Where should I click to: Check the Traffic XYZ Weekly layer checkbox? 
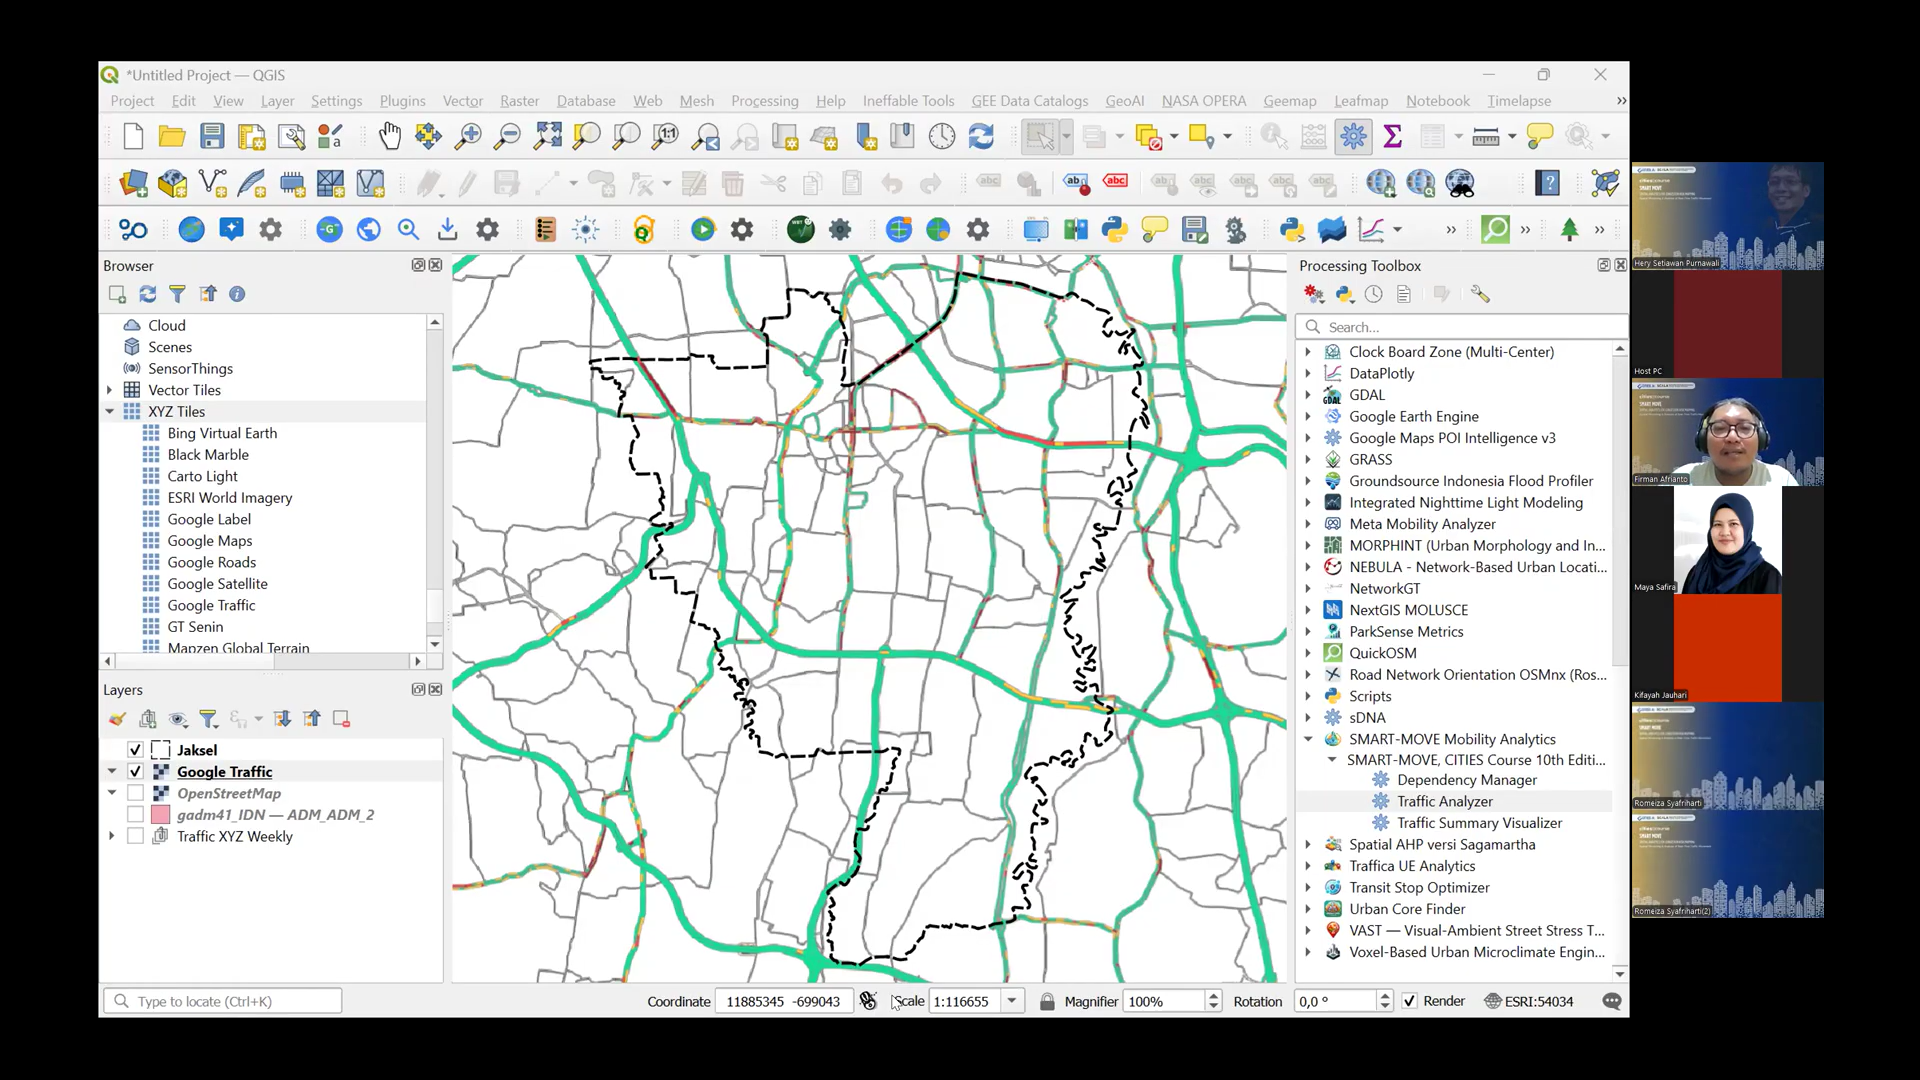(135, 836)
